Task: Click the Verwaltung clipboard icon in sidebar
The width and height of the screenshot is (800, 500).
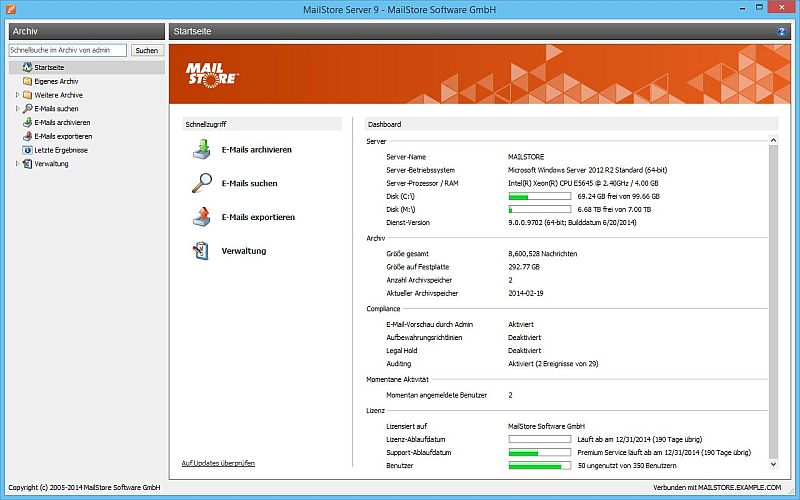Action: (27, 164)
